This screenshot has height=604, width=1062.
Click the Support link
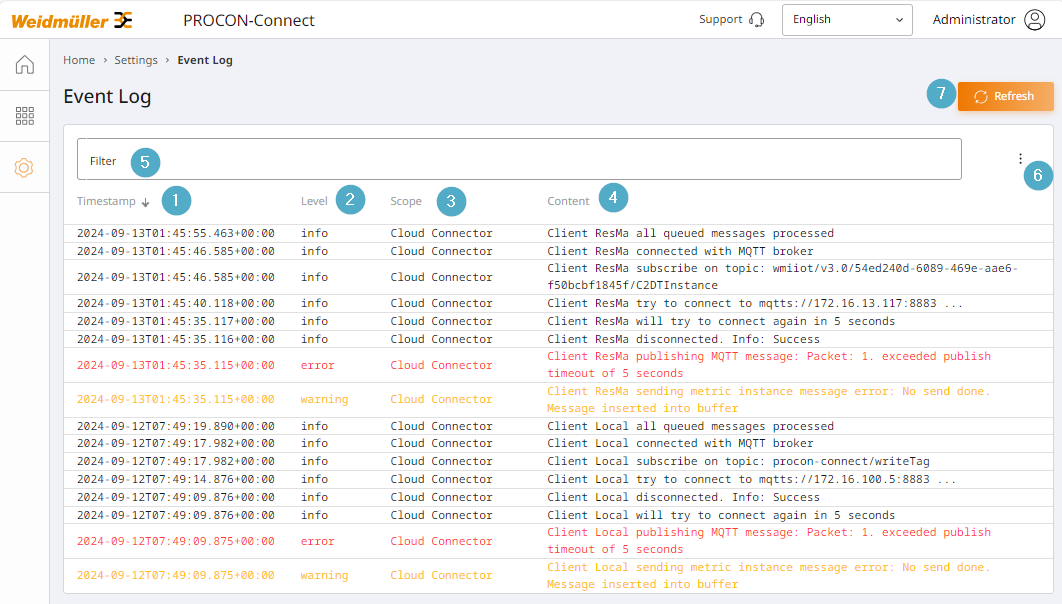(721, 20)
